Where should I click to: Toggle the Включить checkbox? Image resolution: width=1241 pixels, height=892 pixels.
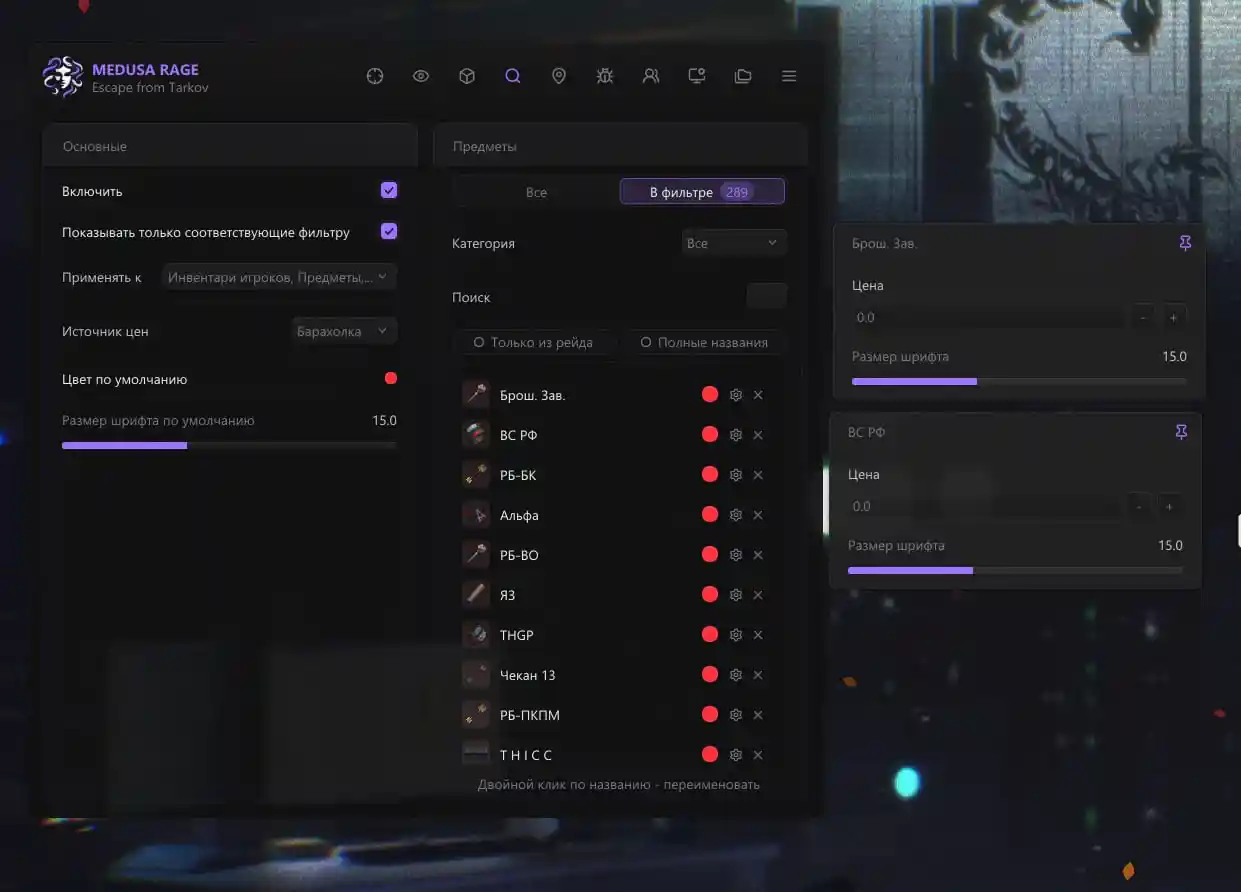point(389,190)
